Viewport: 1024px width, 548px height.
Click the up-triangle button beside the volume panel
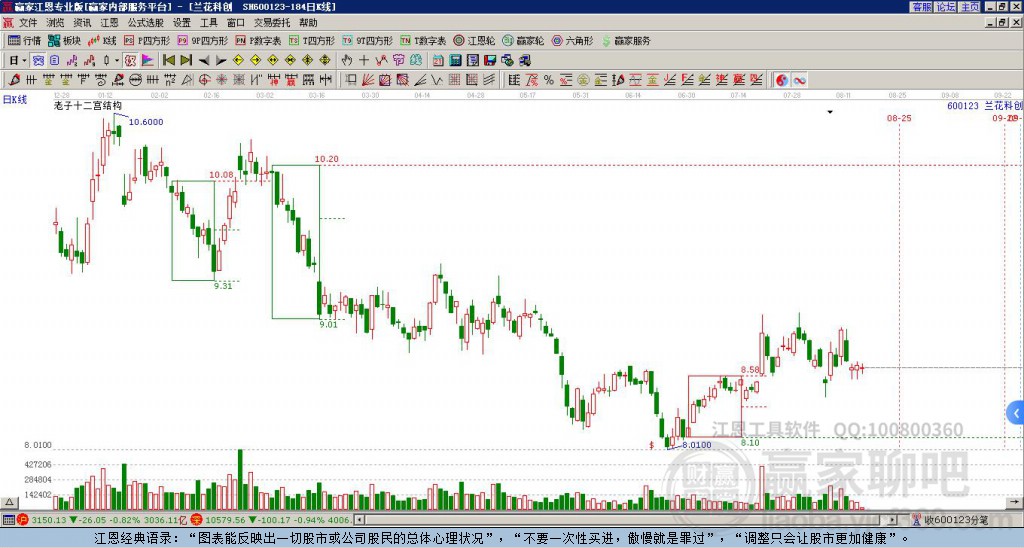pyautogui.click(x=9, y=502)
